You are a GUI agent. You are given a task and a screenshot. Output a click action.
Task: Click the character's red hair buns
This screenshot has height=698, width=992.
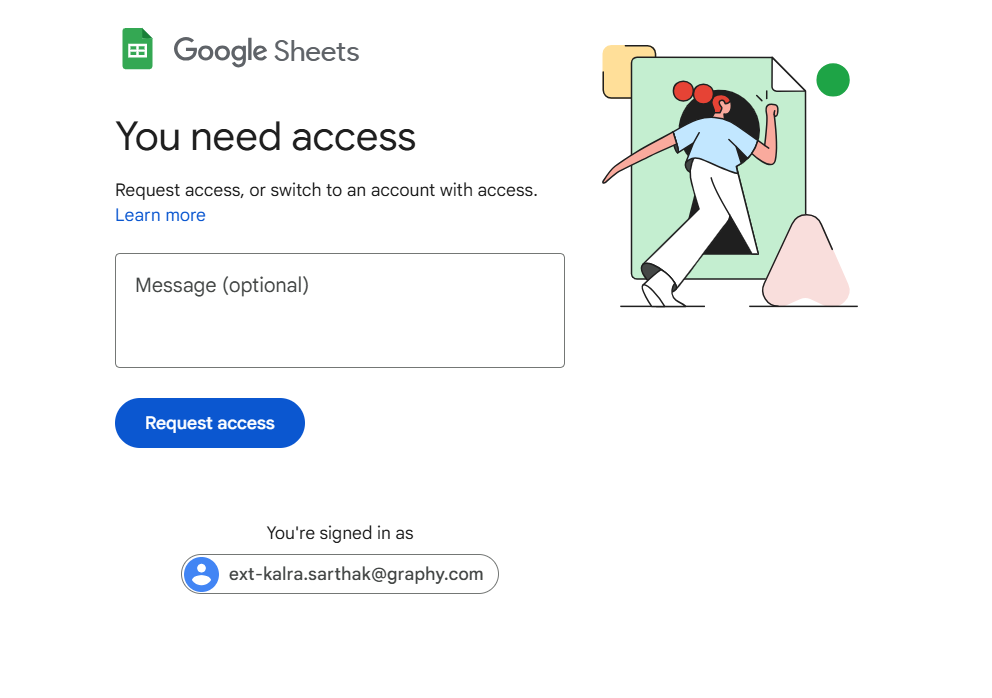[x=692, y=92]
